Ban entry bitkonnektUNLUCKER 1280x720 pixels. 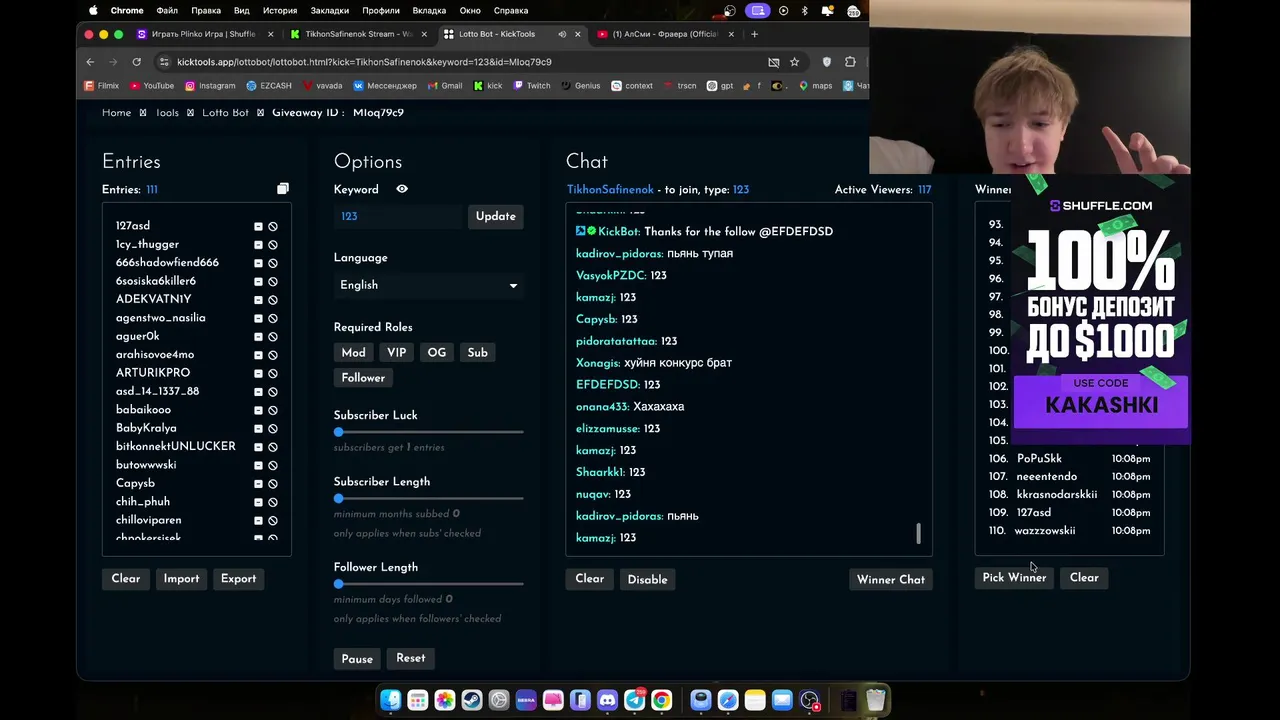pos(273,447)
